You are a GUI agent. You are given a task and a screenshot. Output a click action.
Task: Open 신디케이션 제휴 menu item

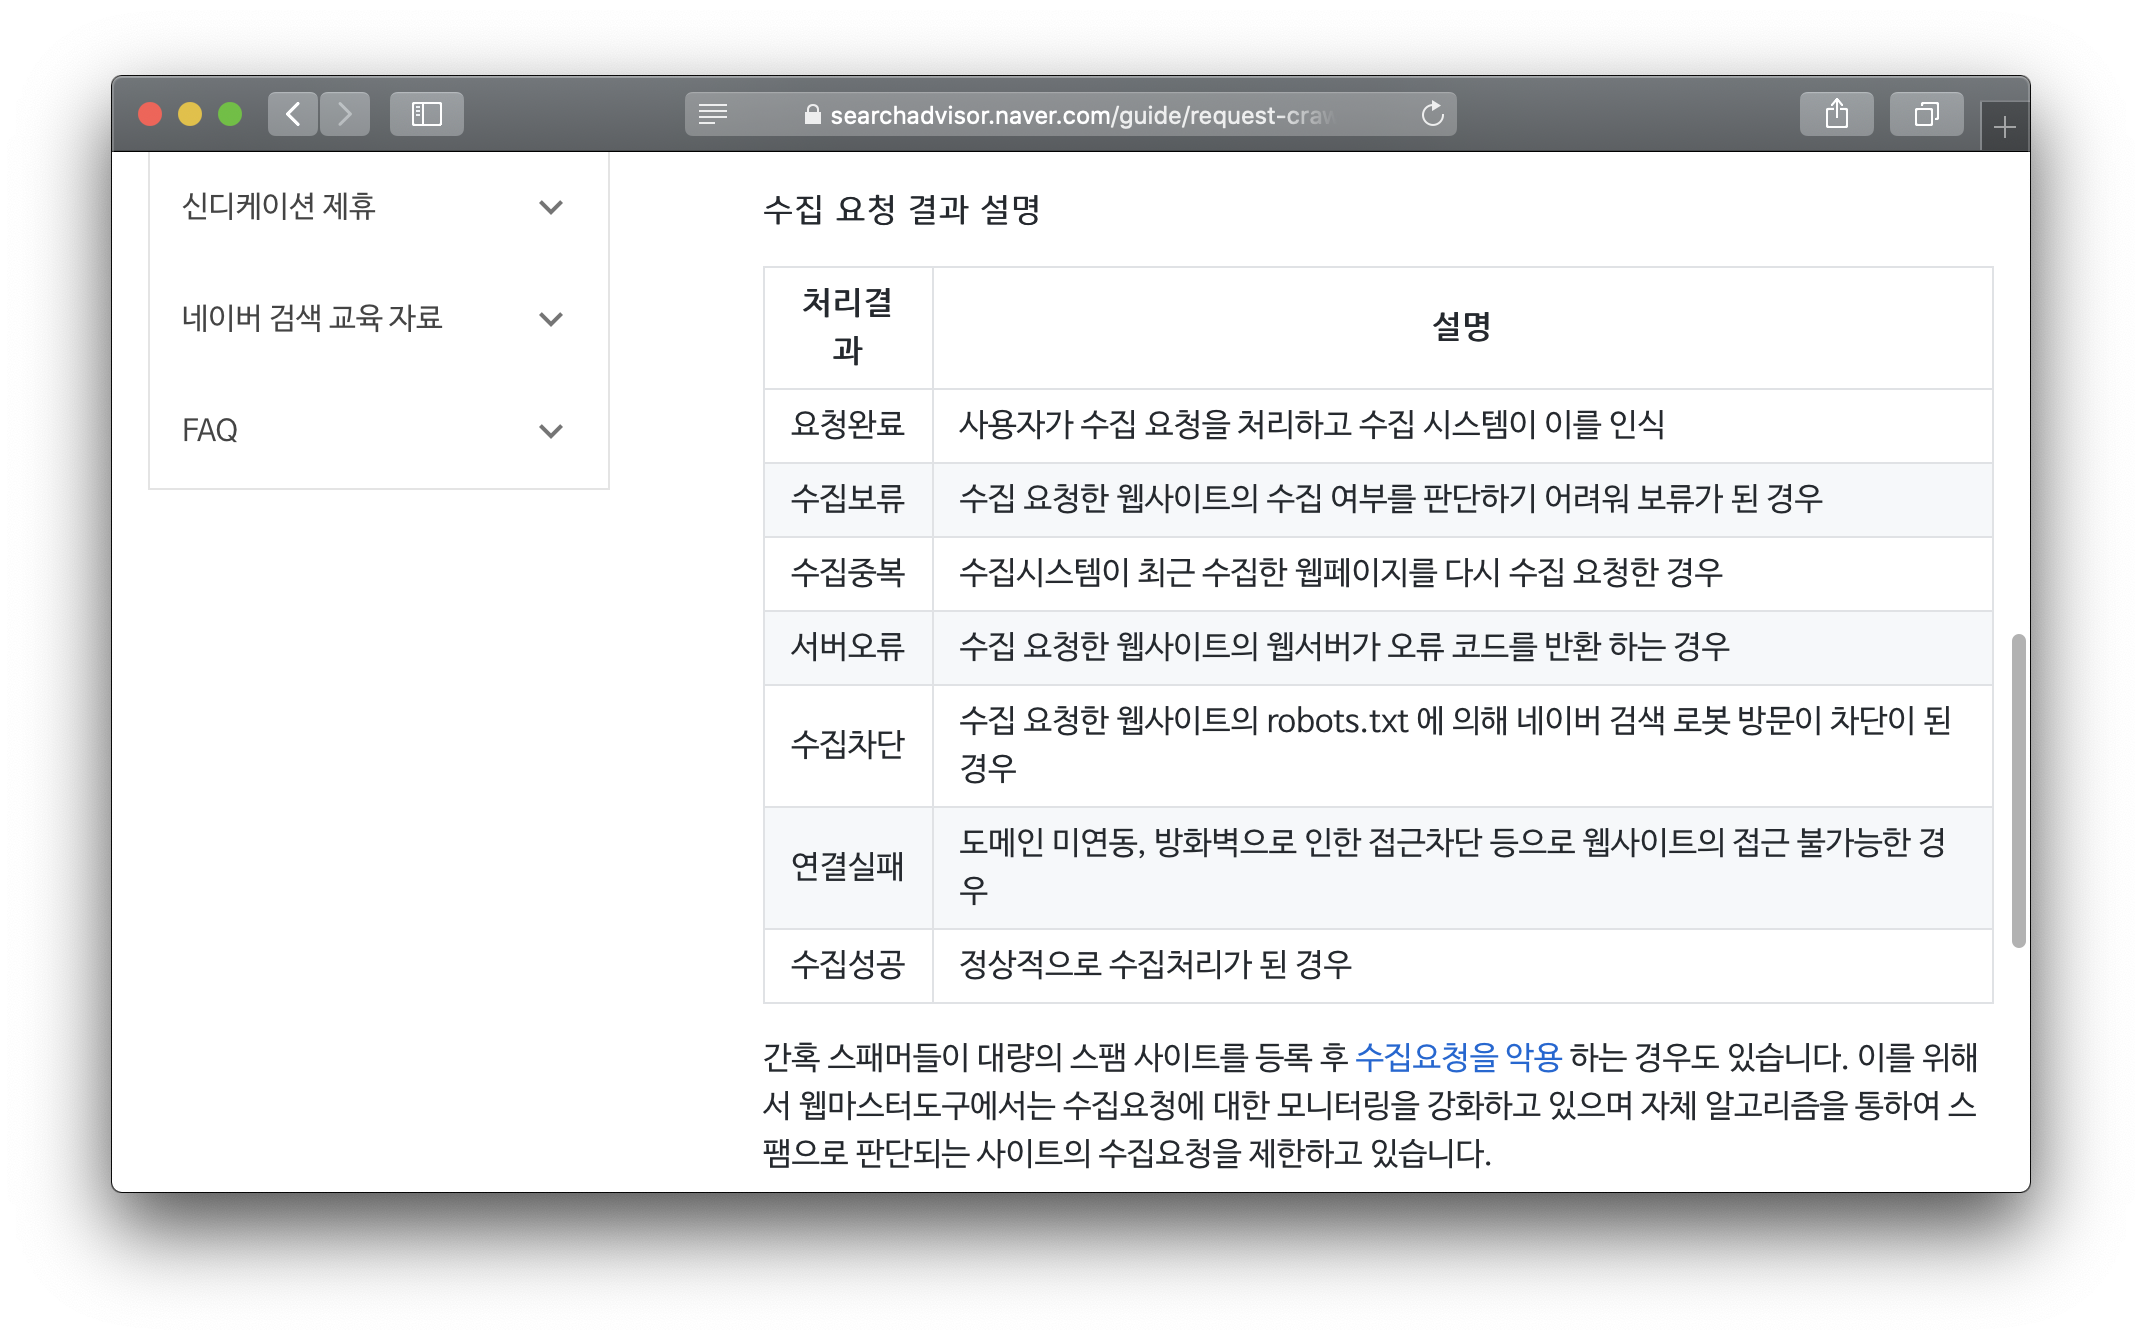(278, 207)
